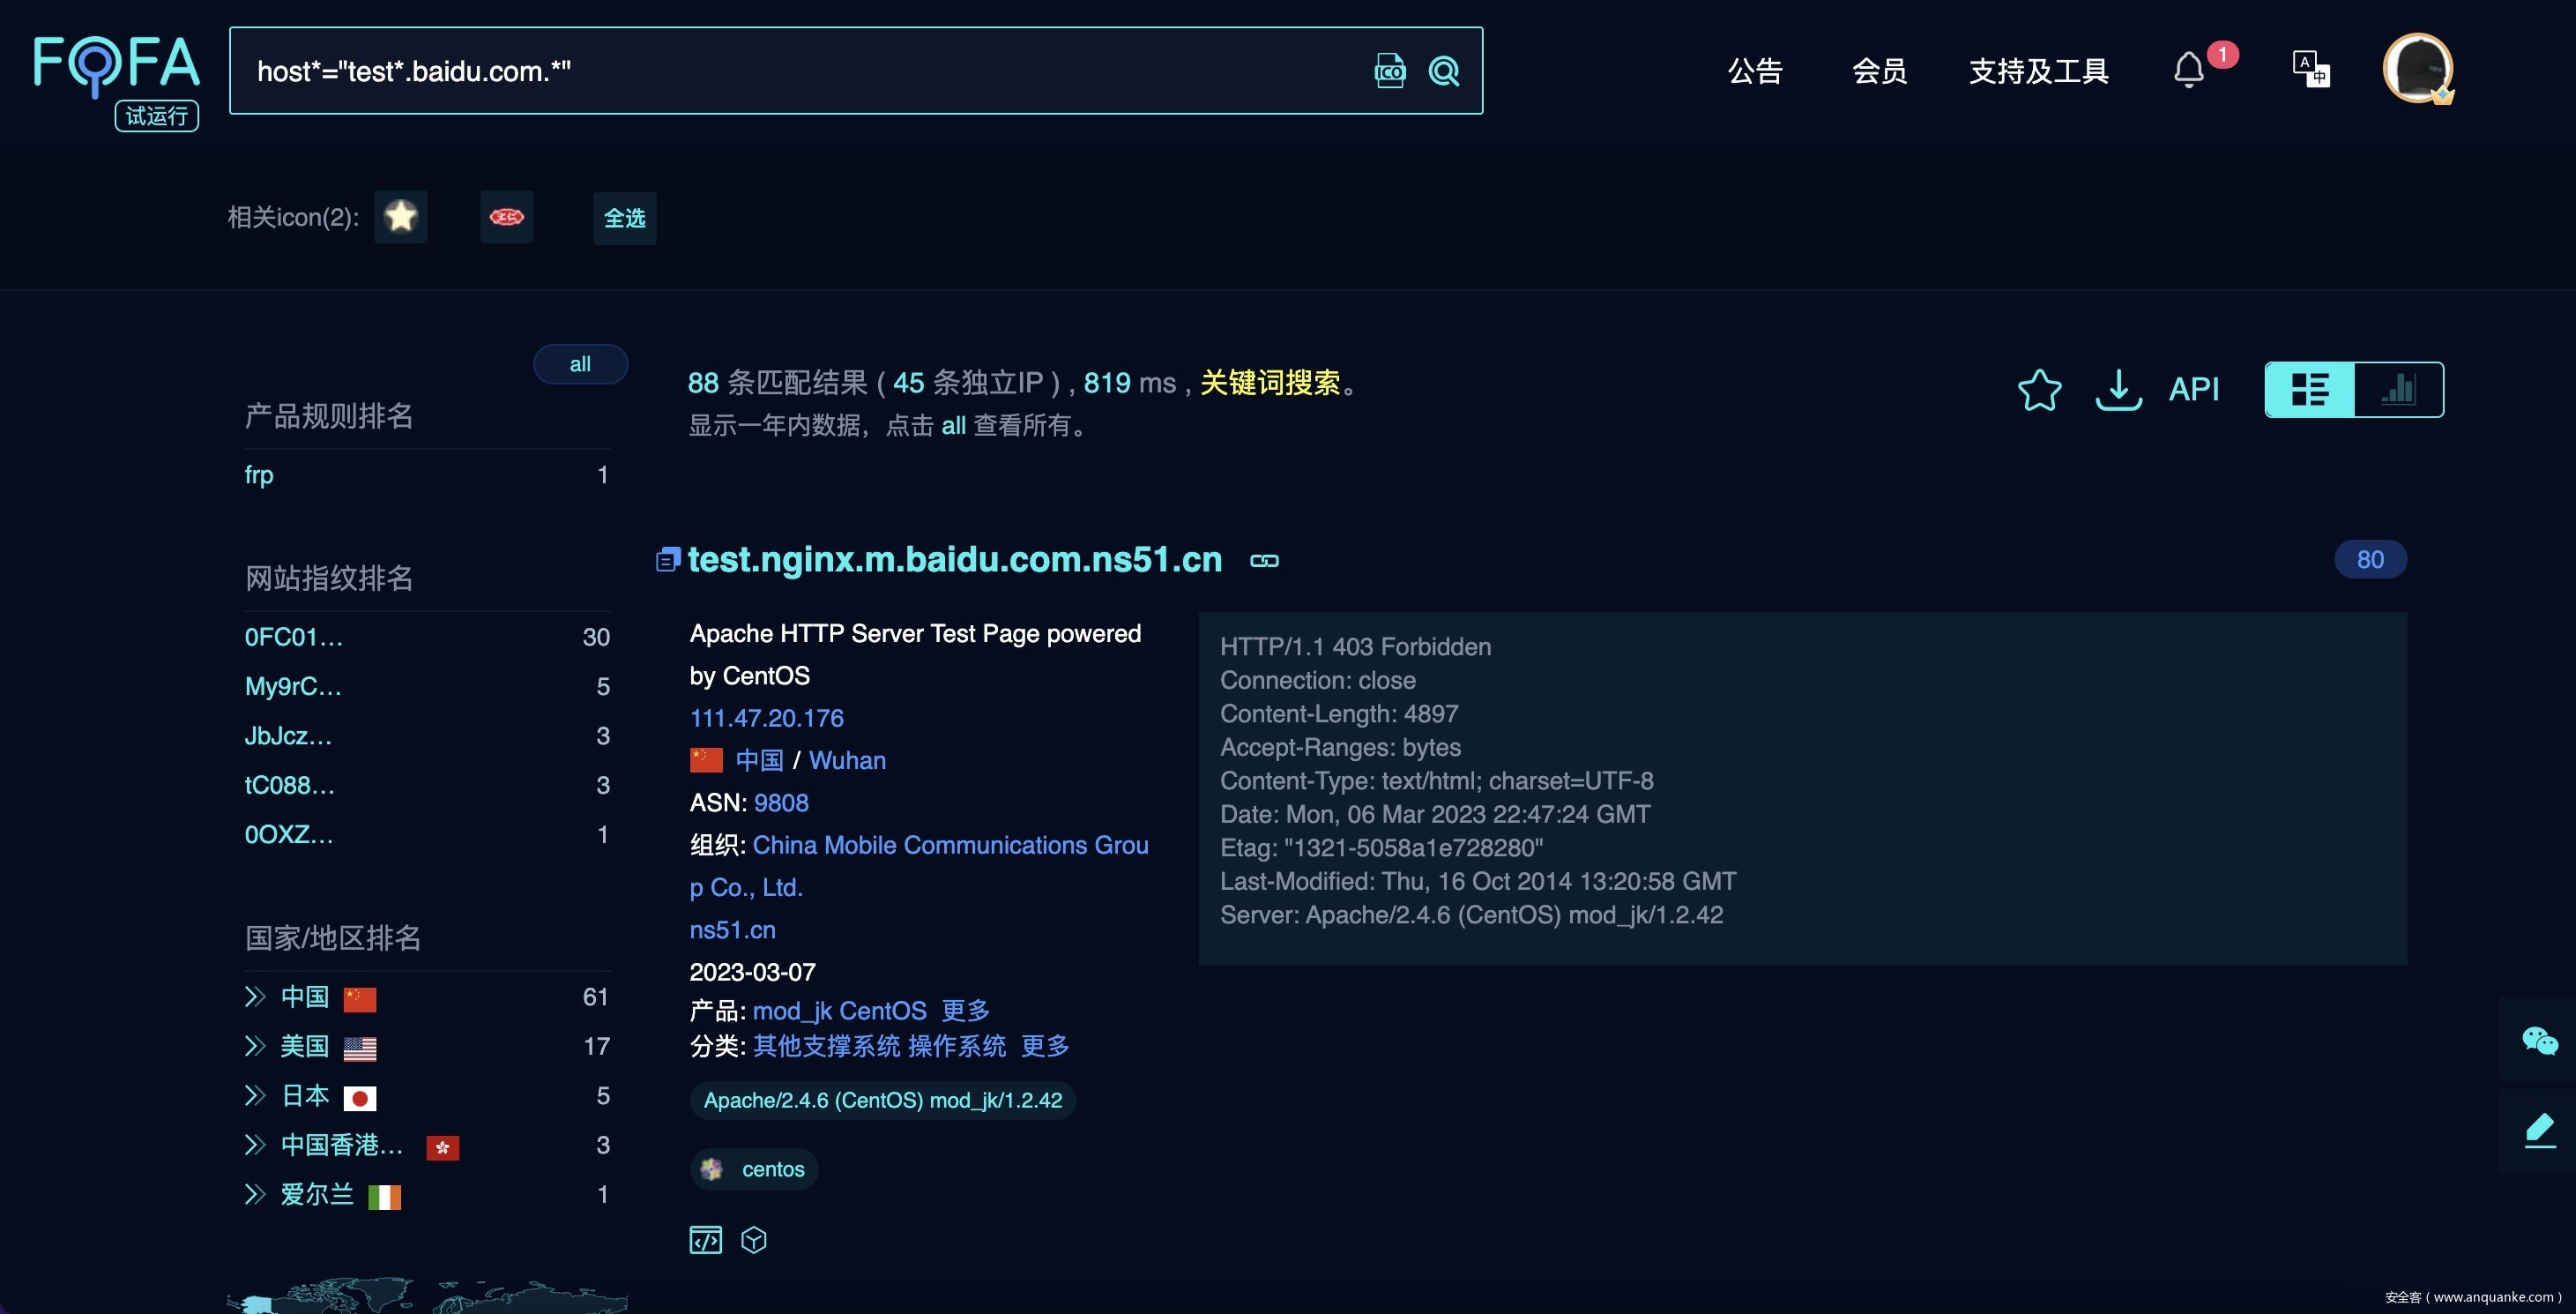
Task: View page source code icon
Action: coord(706,1240)
